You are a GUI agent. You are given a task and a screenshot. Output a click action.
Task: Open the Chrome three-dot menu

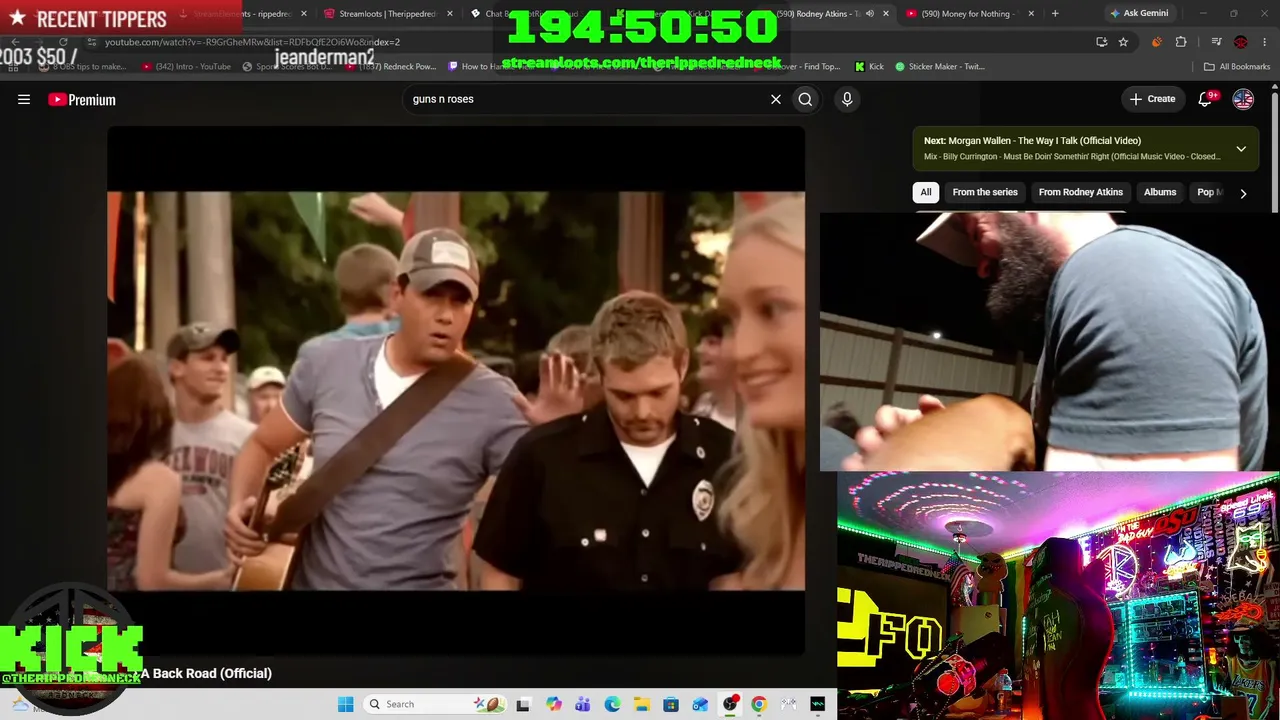[x=1265, y=42]
